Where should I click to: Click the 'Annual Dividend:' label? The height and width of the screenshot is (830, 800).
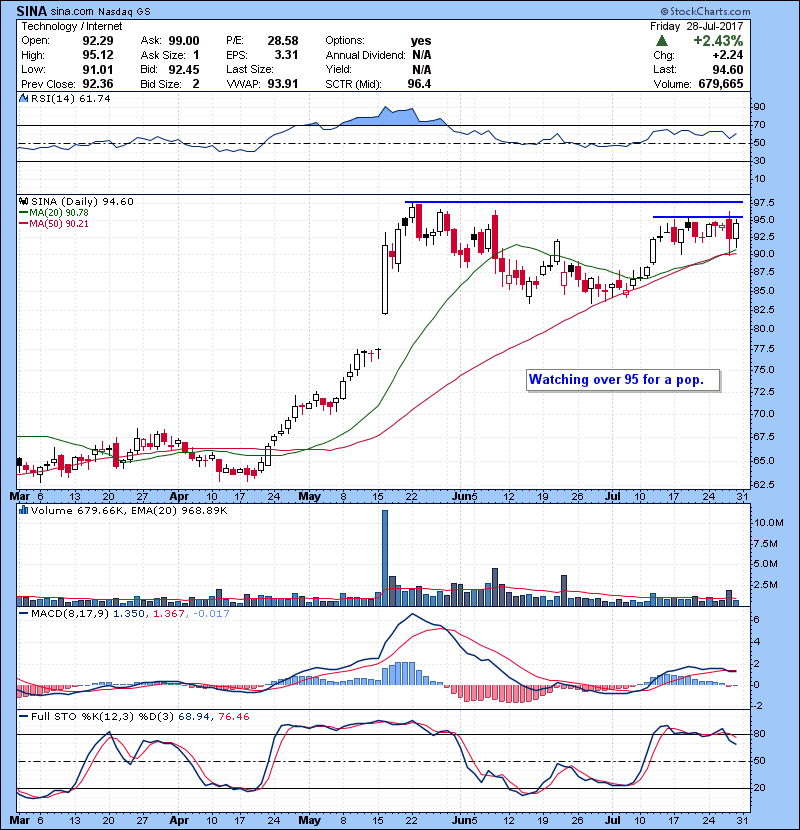[365, 55]
